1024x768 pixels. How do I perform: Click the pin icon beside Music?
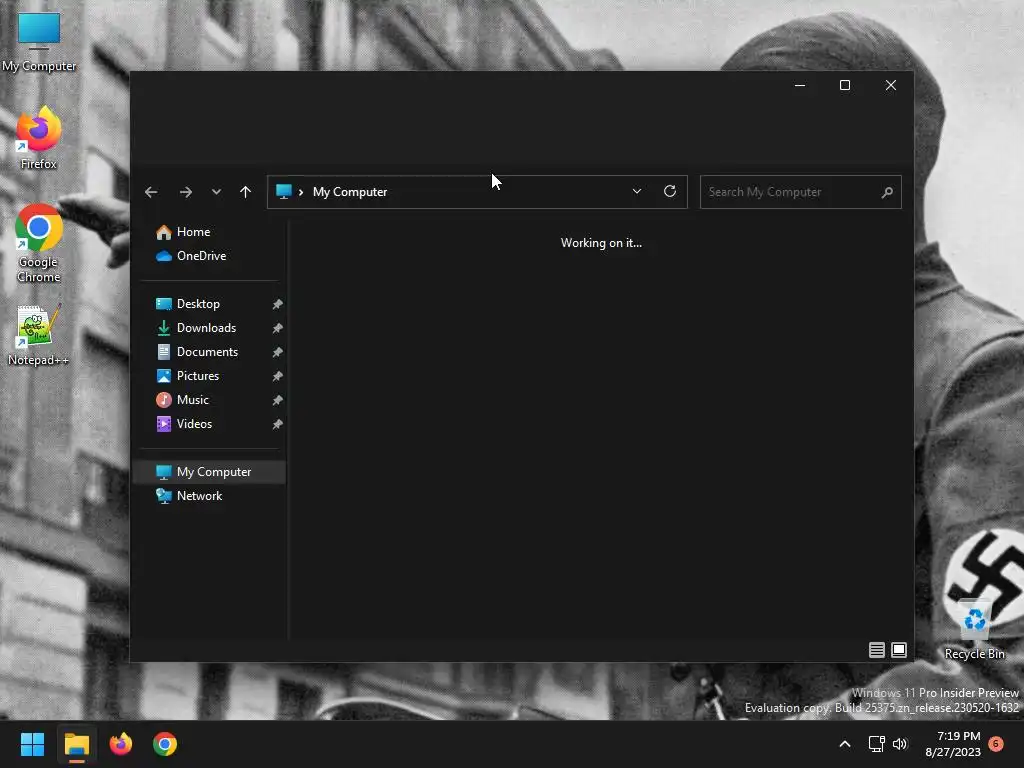(x=278, y=400)
